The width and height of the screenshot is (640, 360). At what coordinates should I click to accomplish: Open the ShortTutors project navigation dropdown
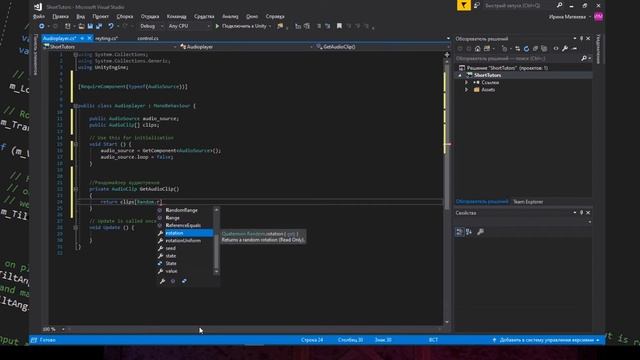[x=110, y=47]
